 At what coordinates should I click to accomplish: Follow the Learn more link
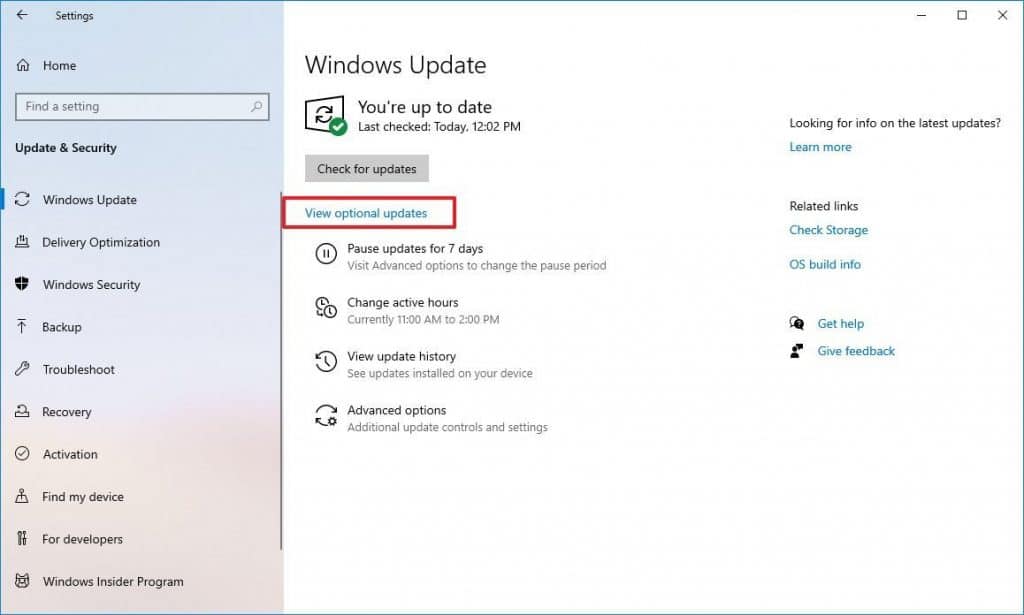pyautogui.click(x=820, y=147)
